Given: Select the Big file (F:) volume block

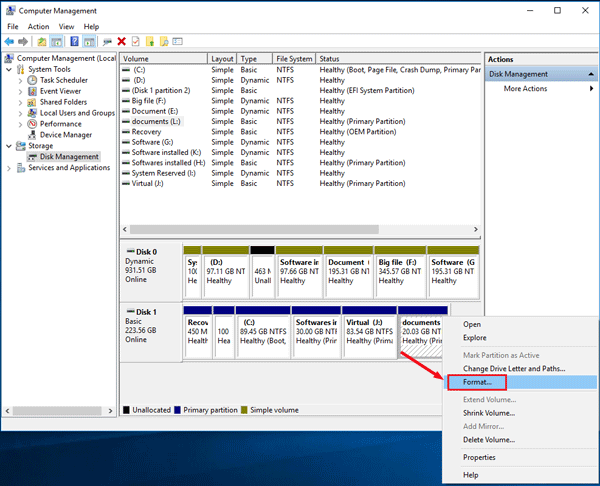Looking at the screenshot, I should [400, 271].
